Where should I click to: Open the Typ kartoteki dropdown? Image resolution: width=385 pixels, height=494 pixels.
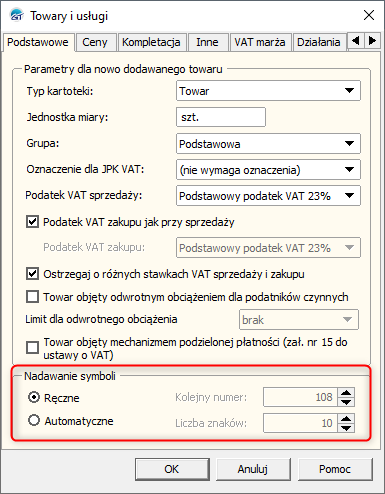tap(268, 90)
